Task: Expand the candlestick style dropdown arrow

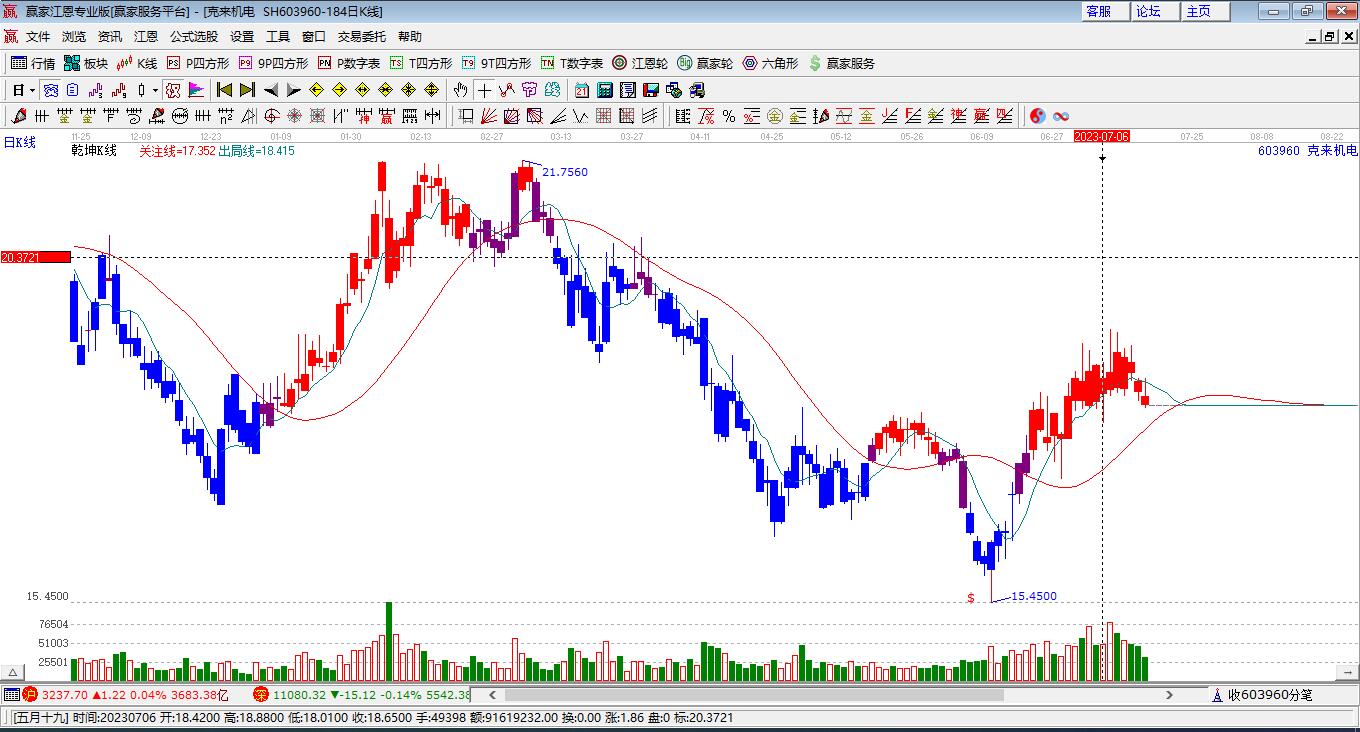Action: click(x=154, y=90)
